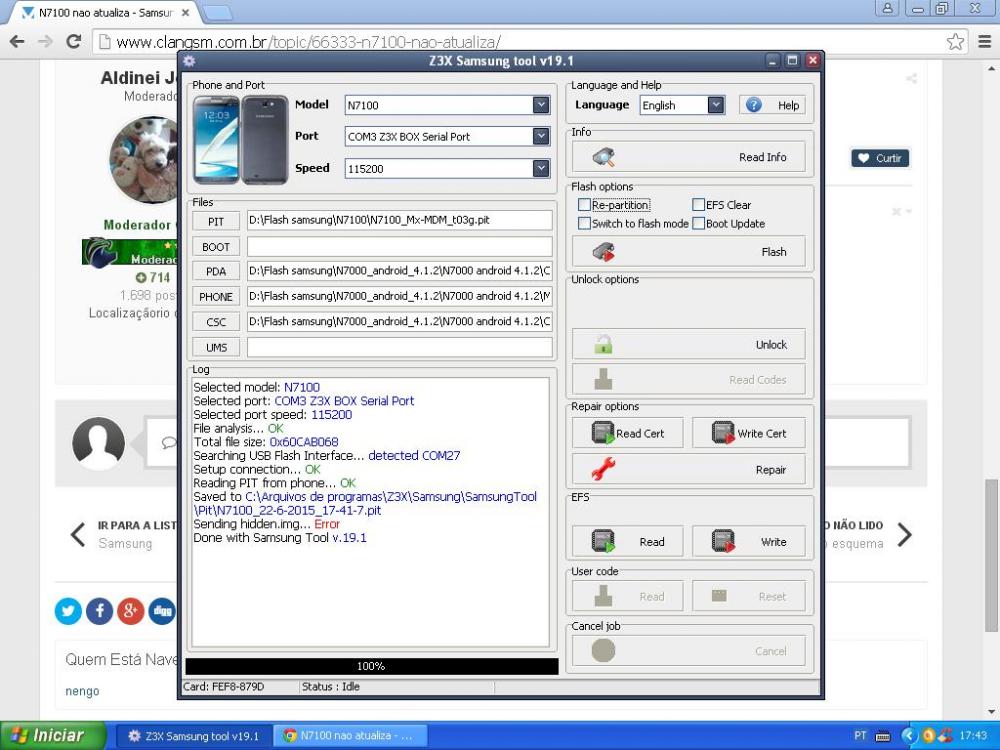This screenshot has width=1000, height=750.
Task: Switch to the N7100 nao atualiza browser tab
Action: click(x=105, y=13)
